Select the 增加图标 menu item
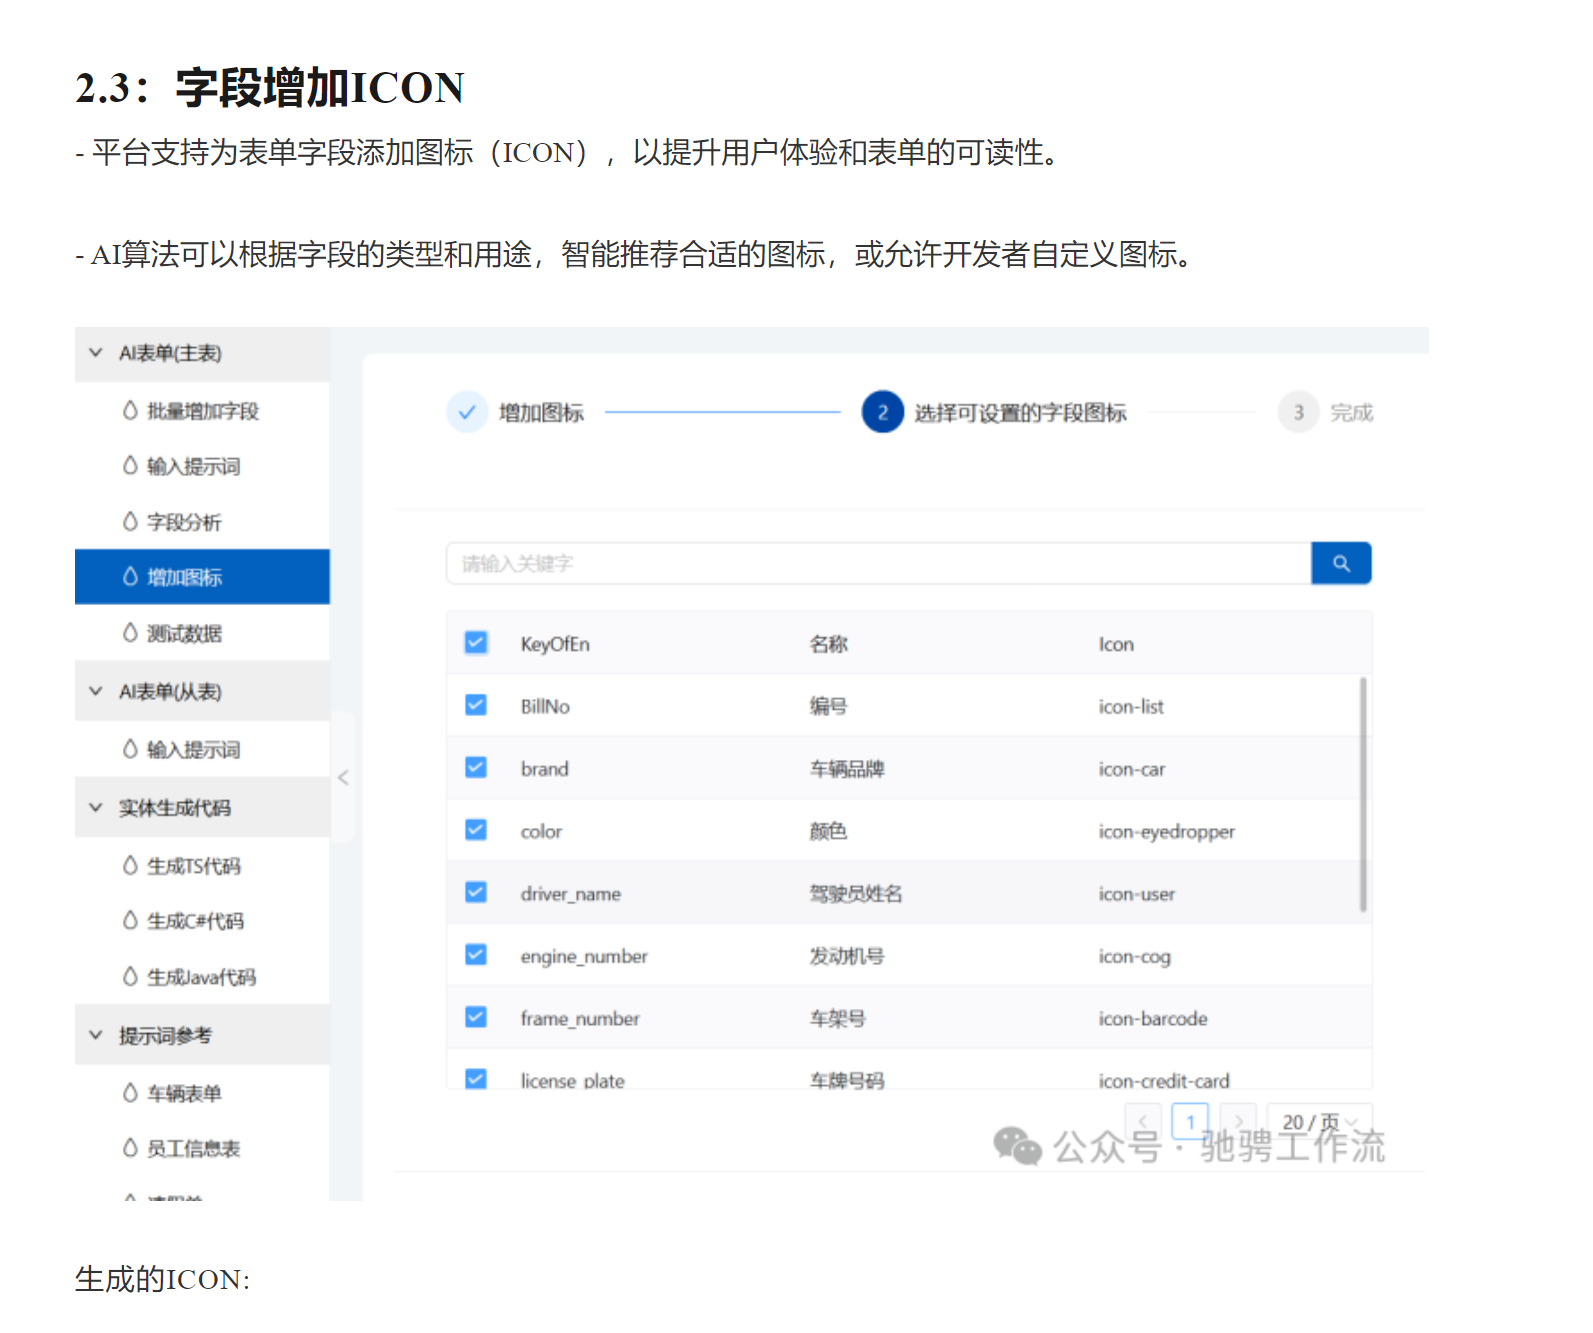1593x1333 pixels. point(185,577)
